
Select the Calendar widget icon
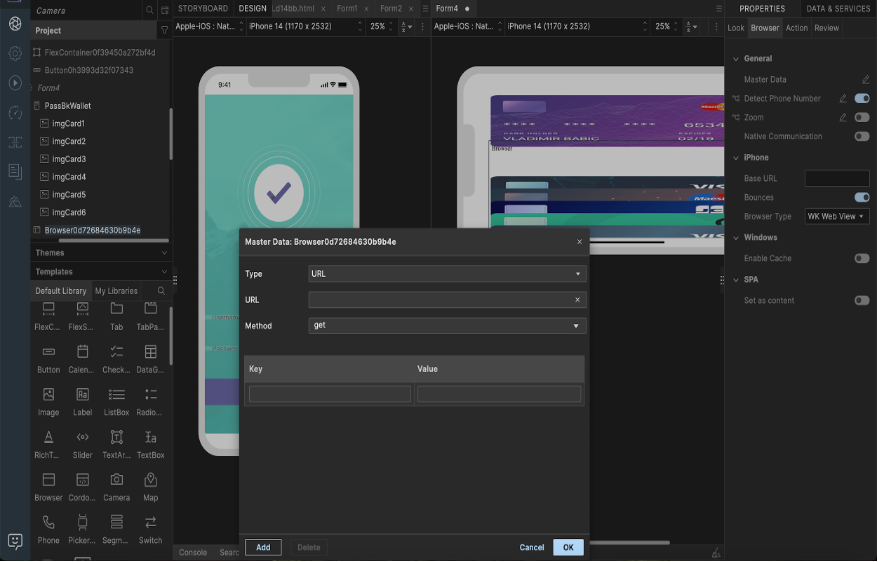click(x=82, y=352)
